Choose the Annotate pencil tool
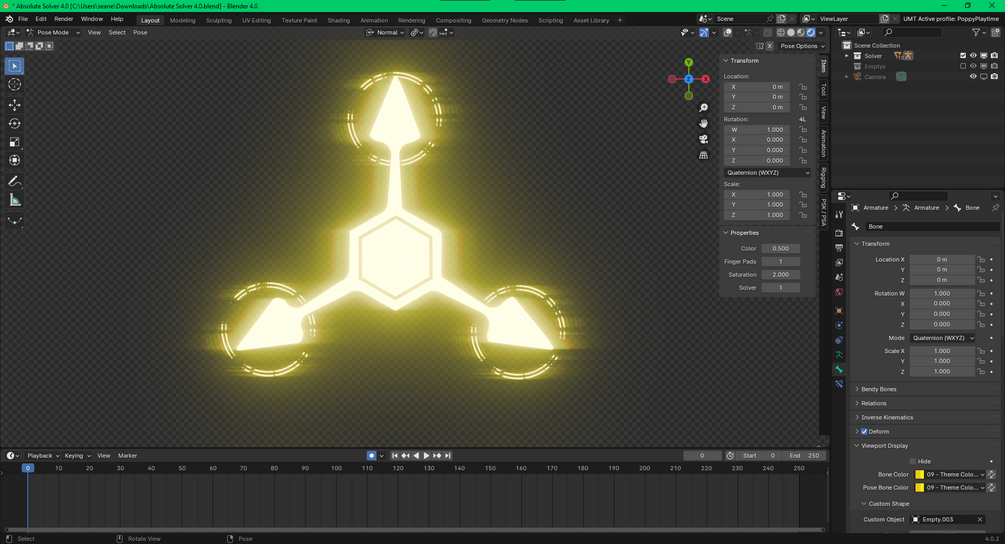Viewport: 1005px width, 544px height. tap(15, 182)
